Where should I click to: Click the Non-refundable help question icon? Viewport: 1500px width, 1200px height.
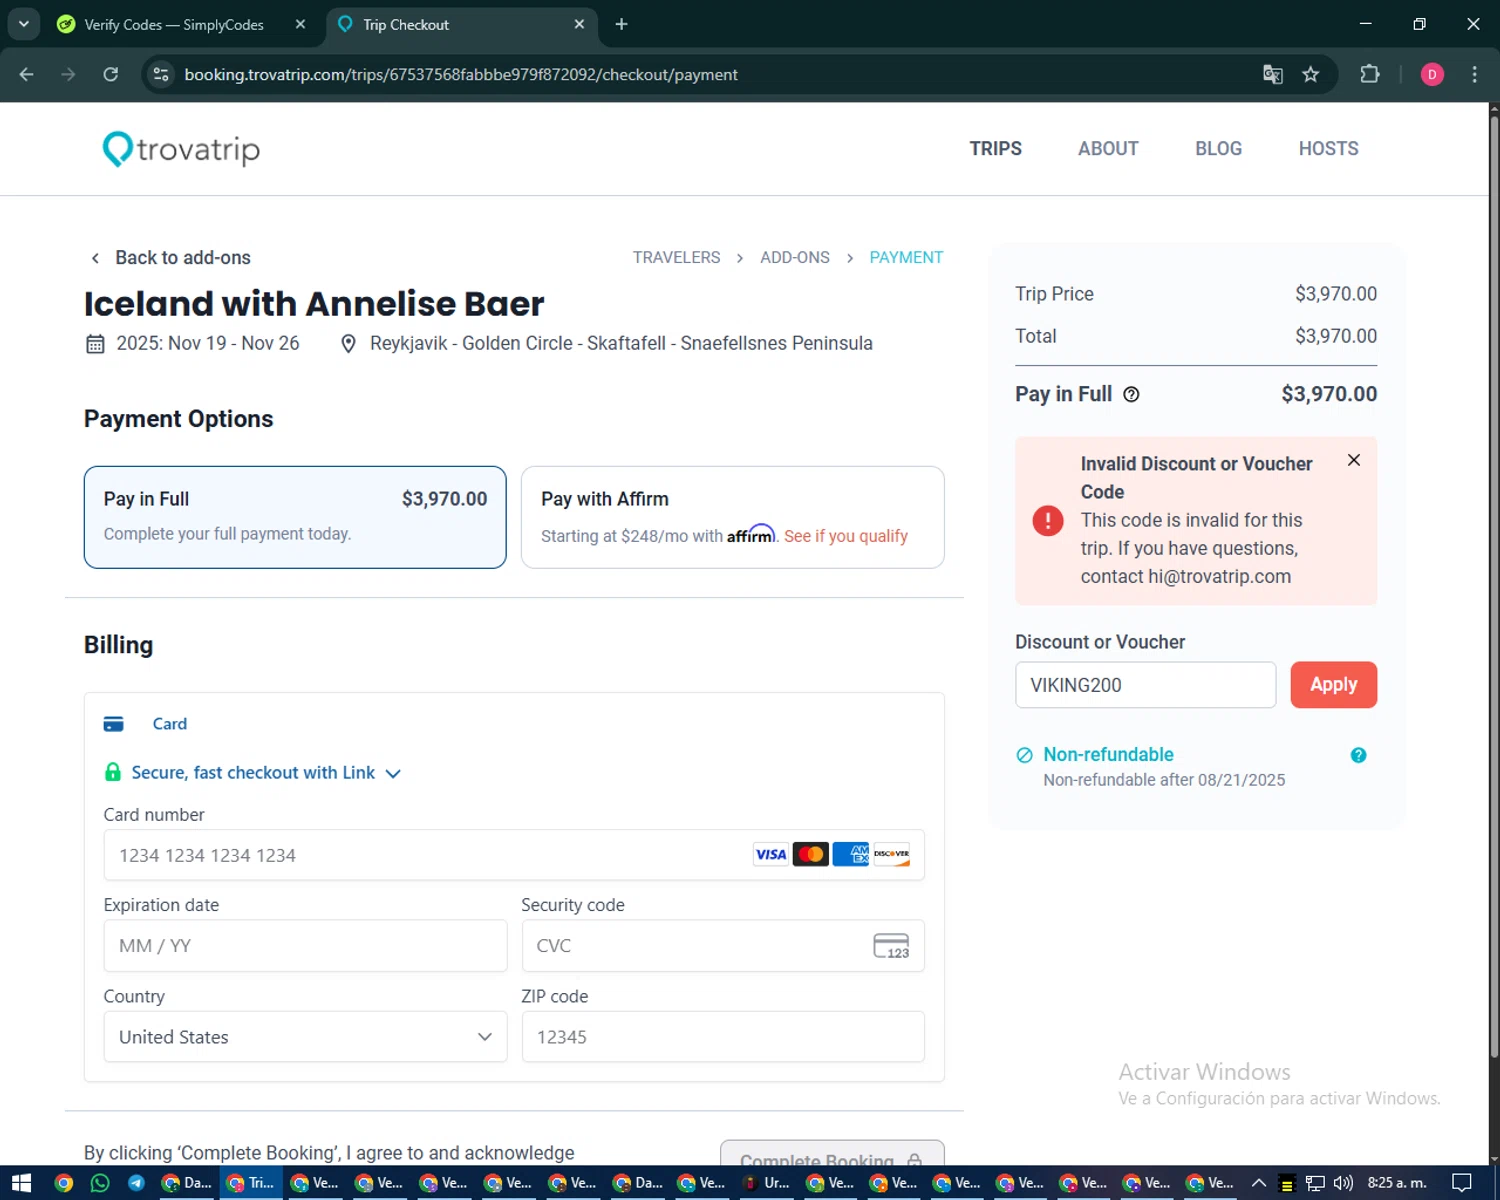(1358, 755)
